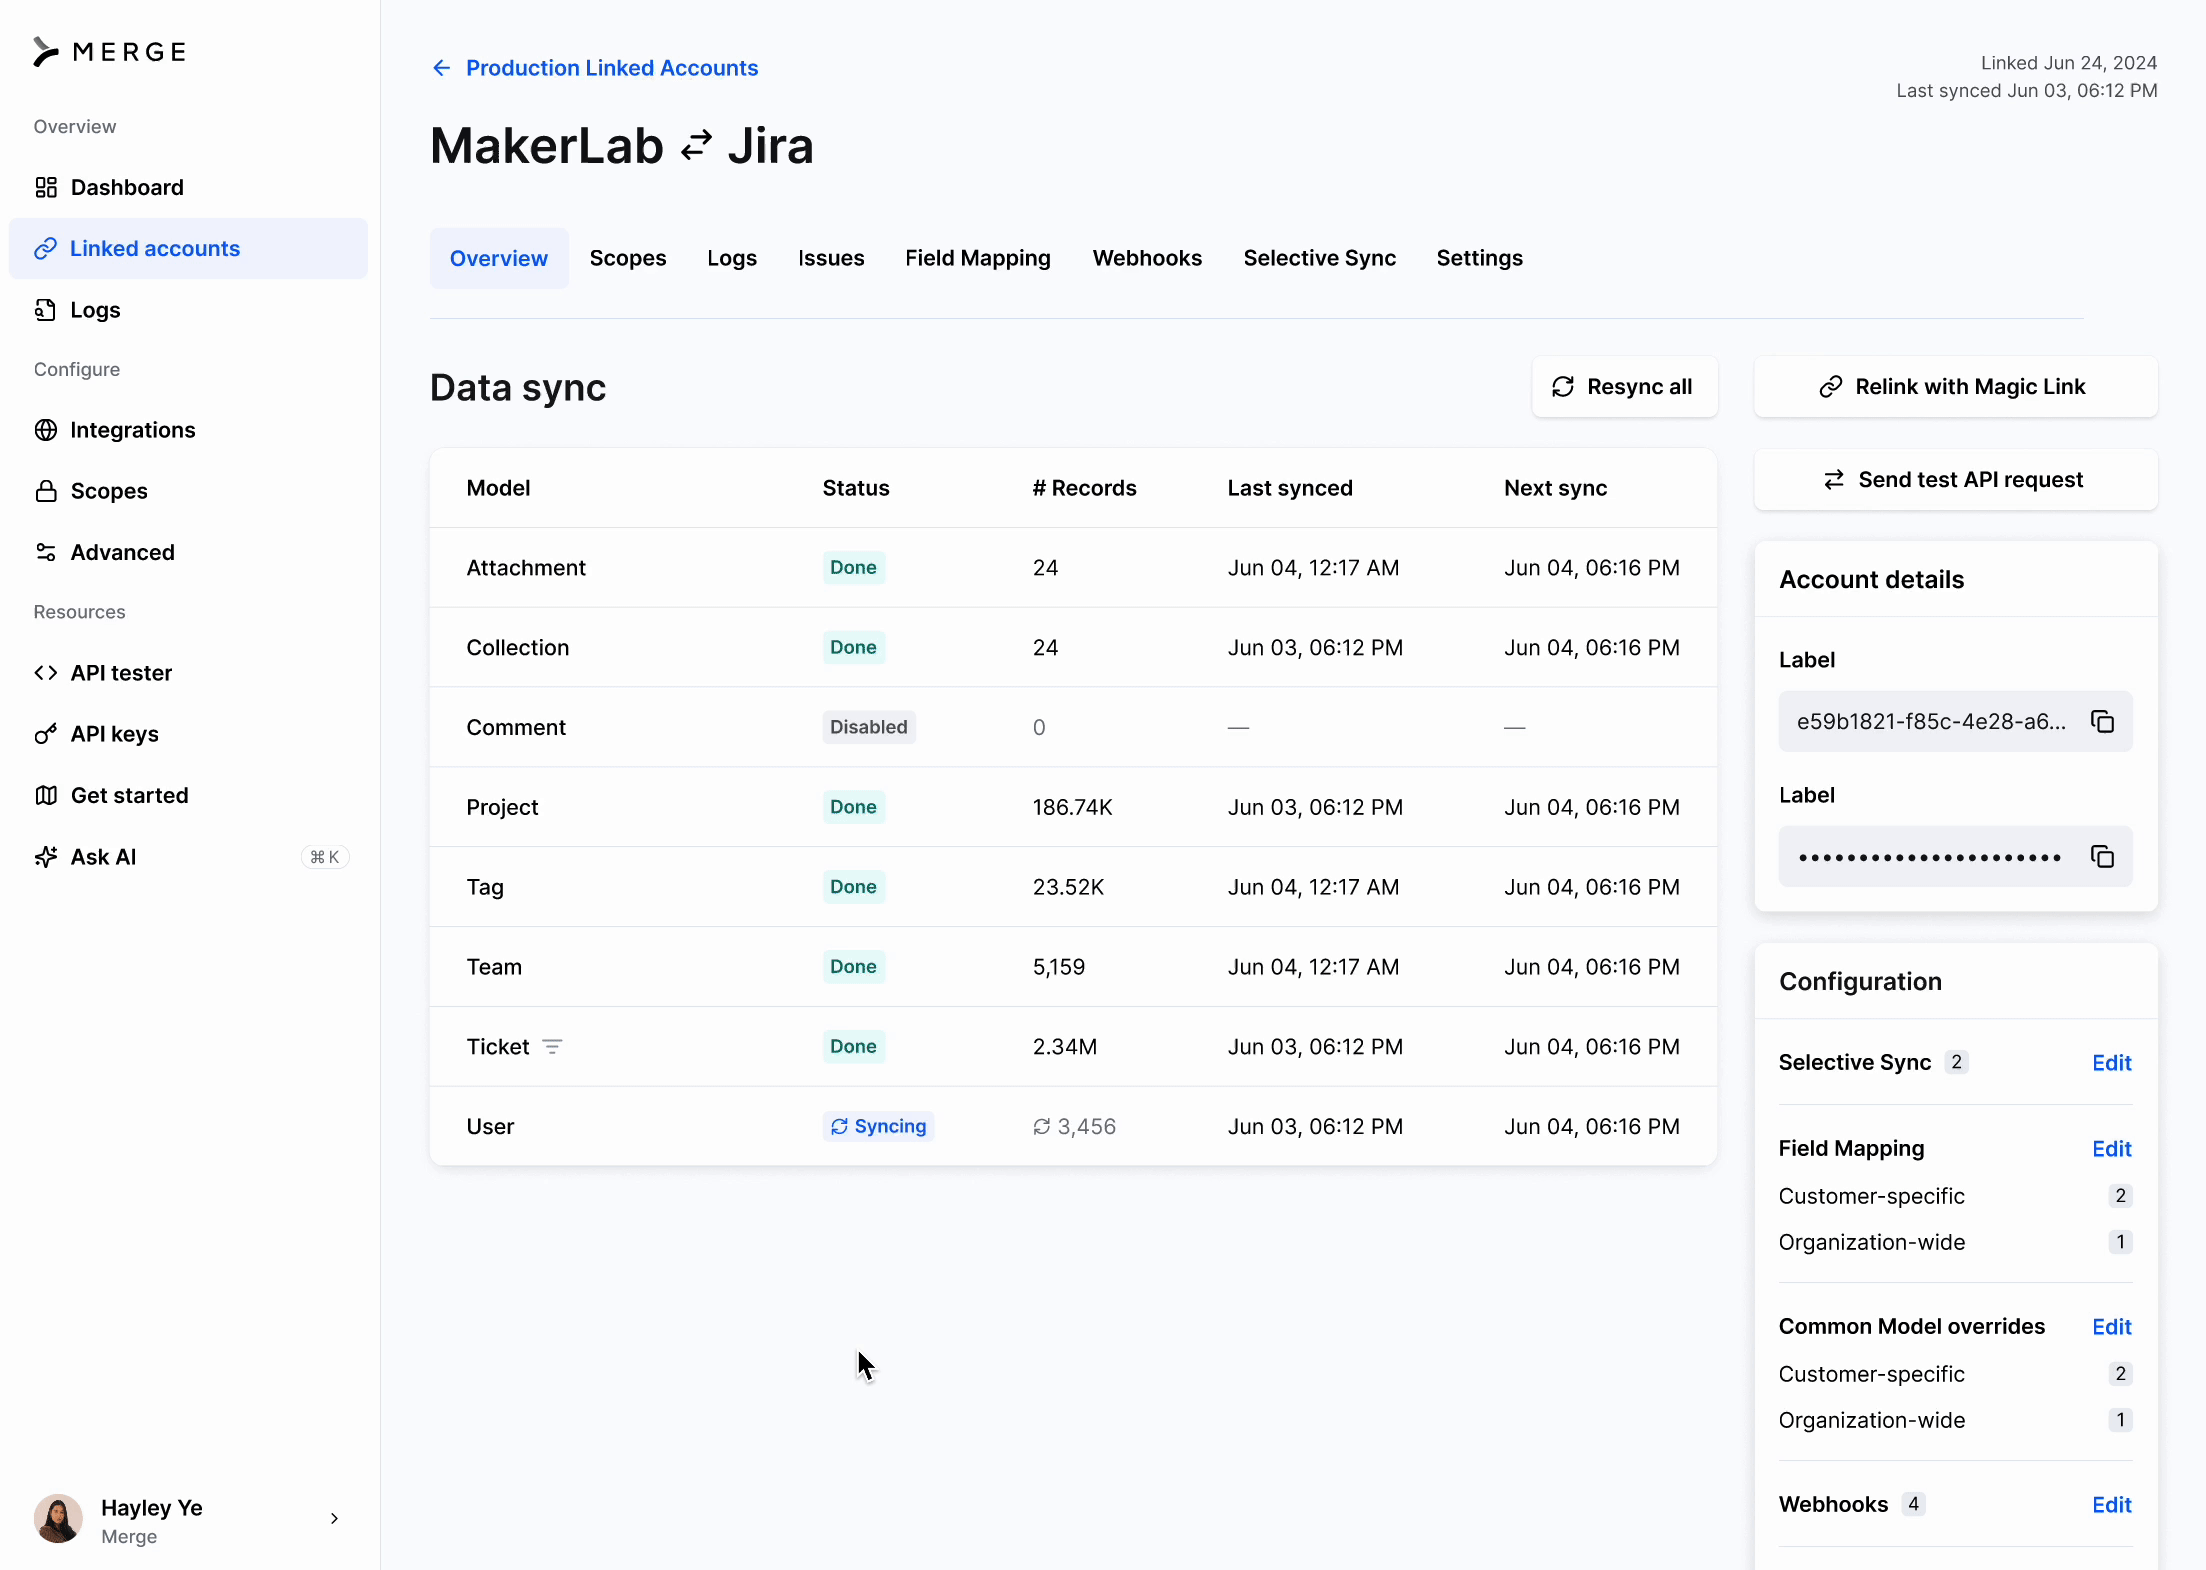Edit Field Mapping configuration
The width and height of the screenshot is (2206, 1570).
pyautogui.click(x=2112, y=1149)
